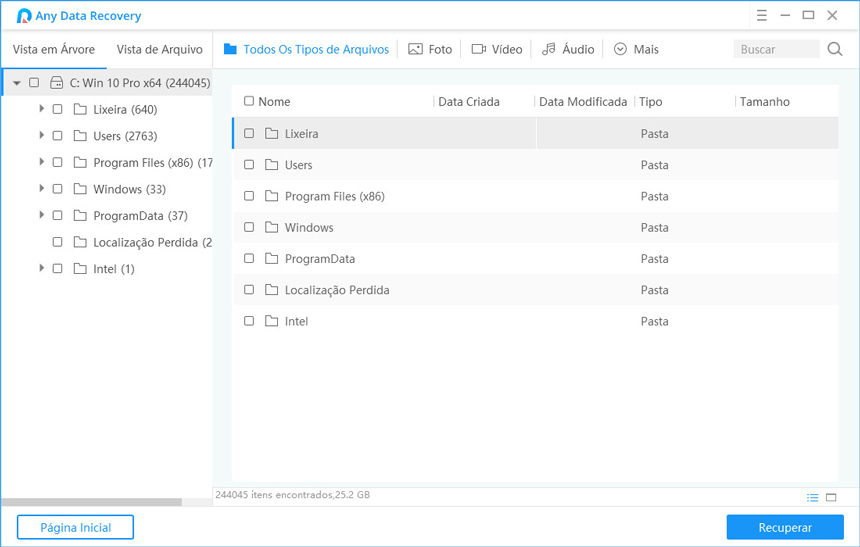Click the blue folder icon for all file types

(x=230, y=49)
